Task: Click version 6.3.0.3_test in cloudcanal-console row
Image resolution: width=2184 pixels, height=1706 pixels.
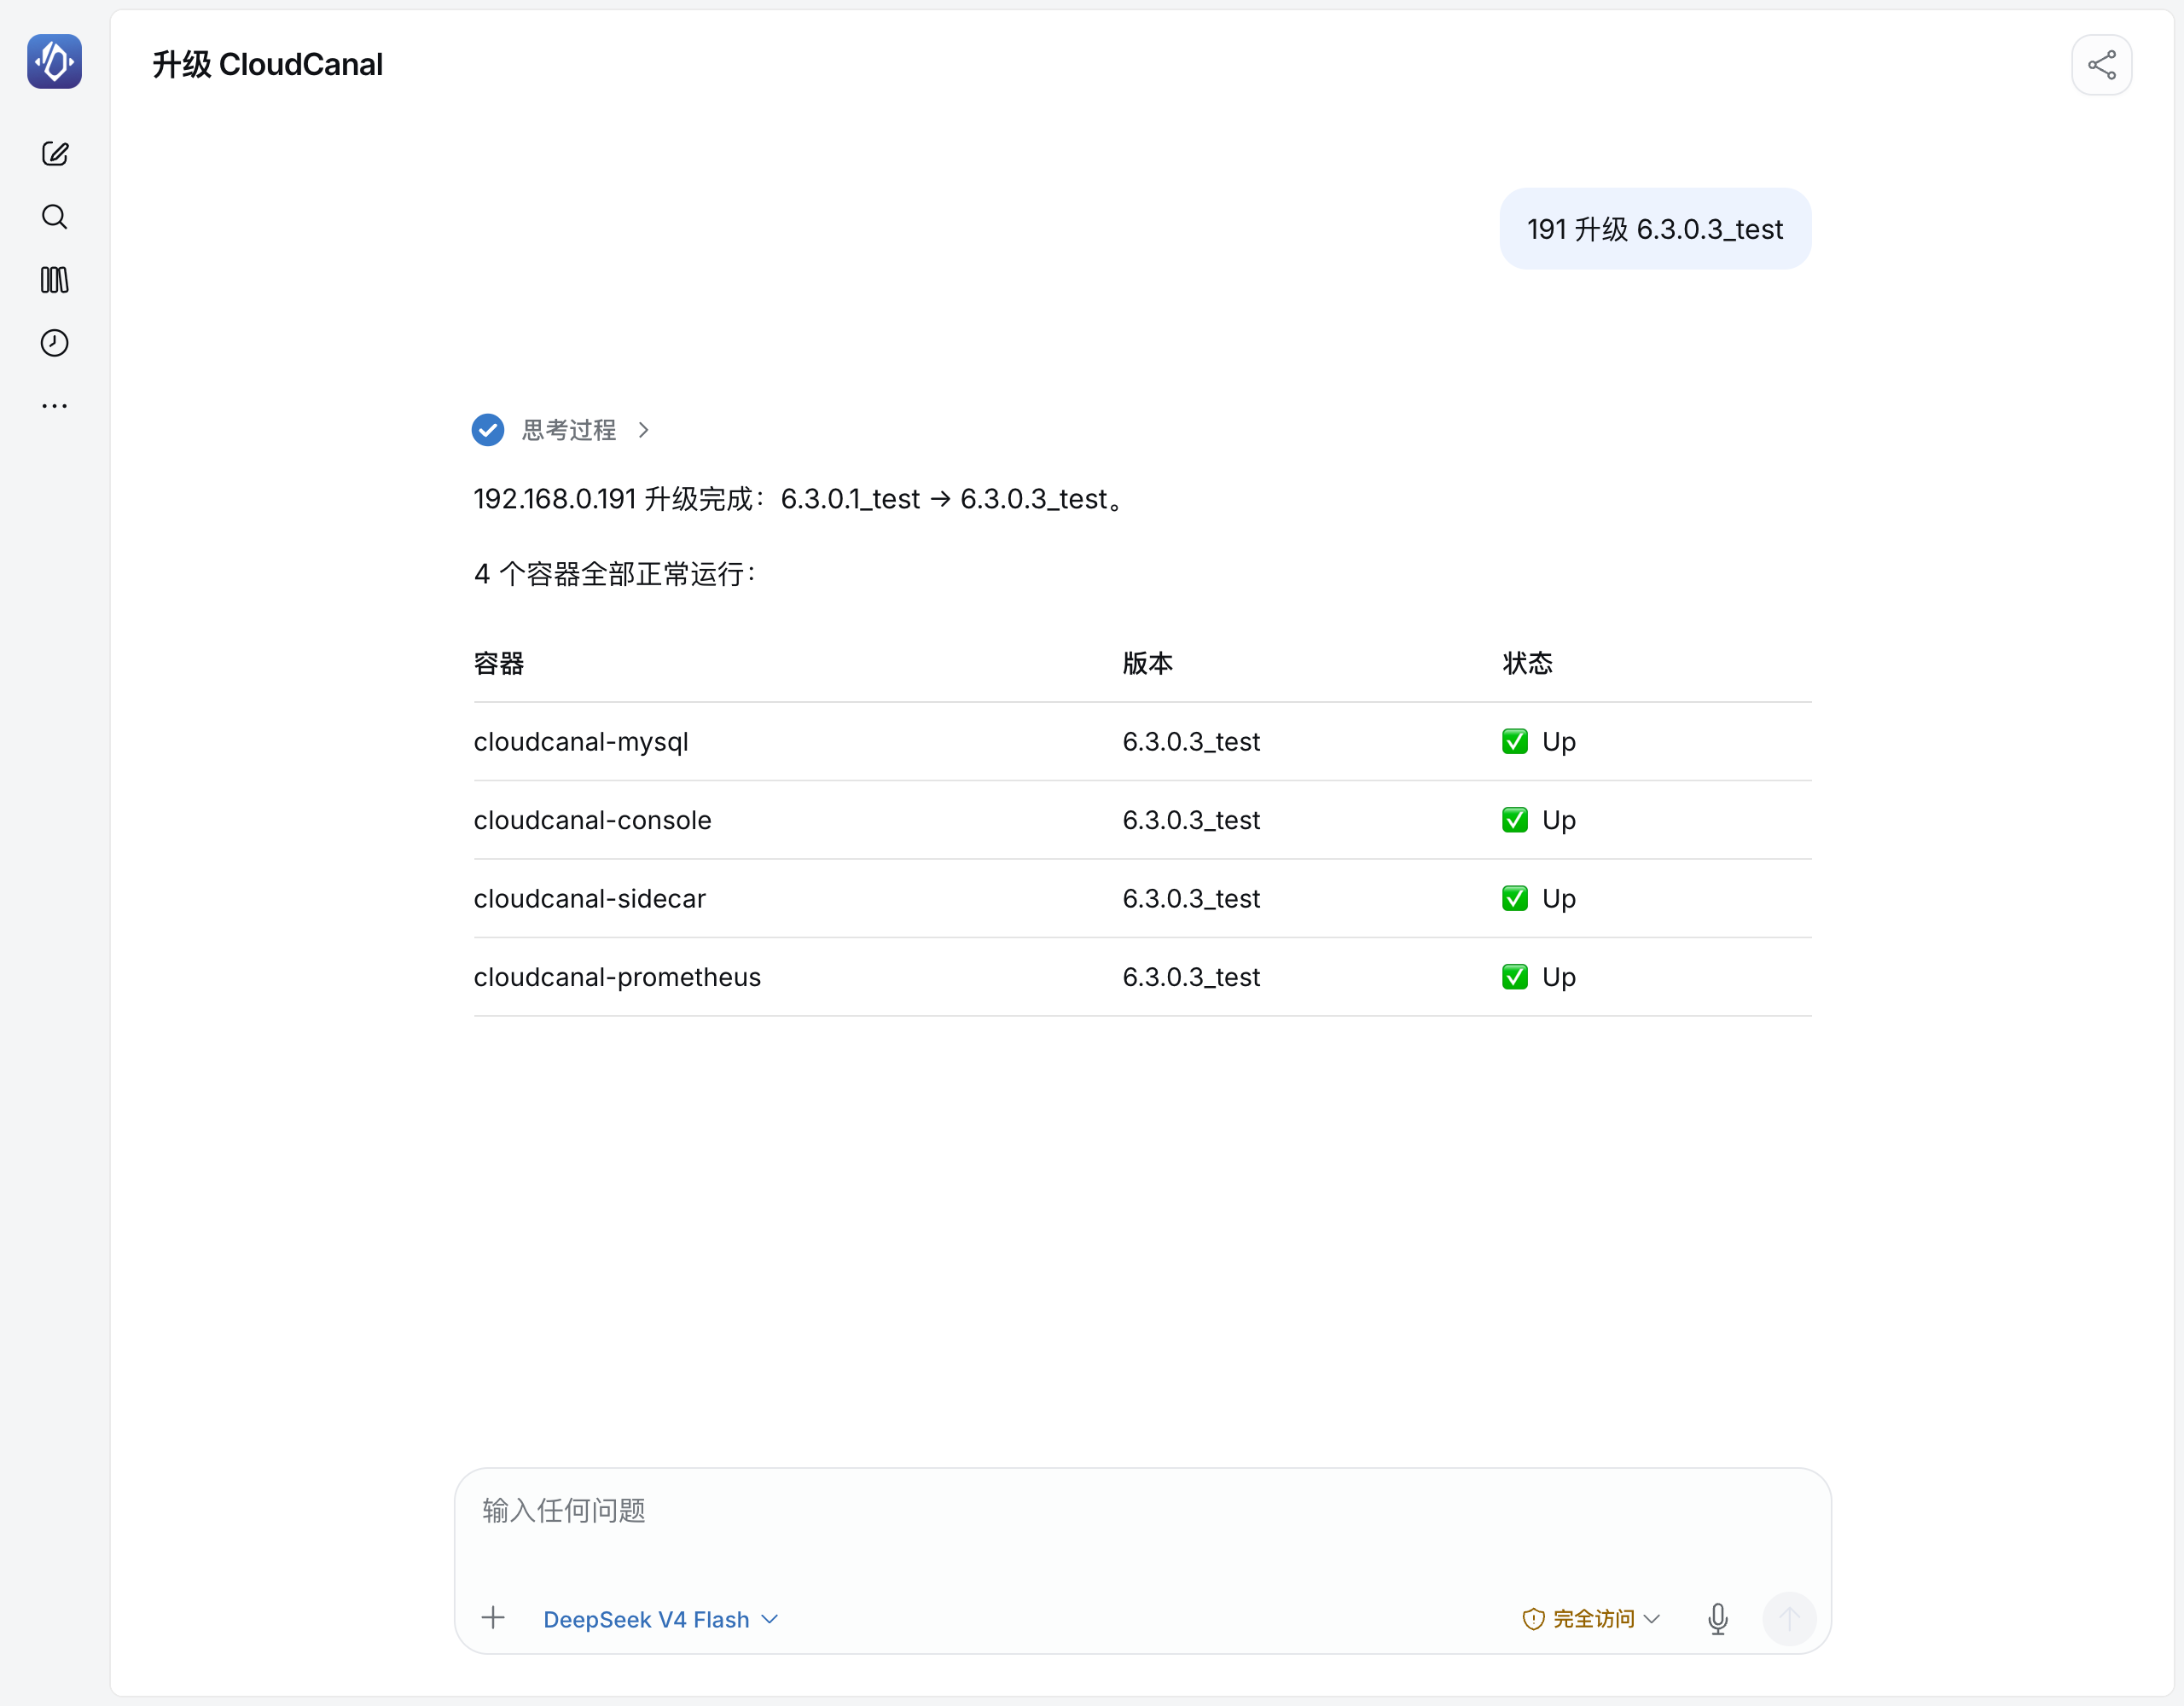Action: tap(1191, 820)
